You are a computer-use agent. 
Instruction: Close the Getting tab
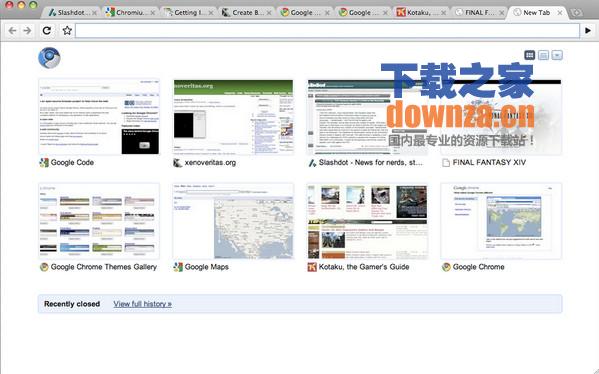tap(211, 13)
